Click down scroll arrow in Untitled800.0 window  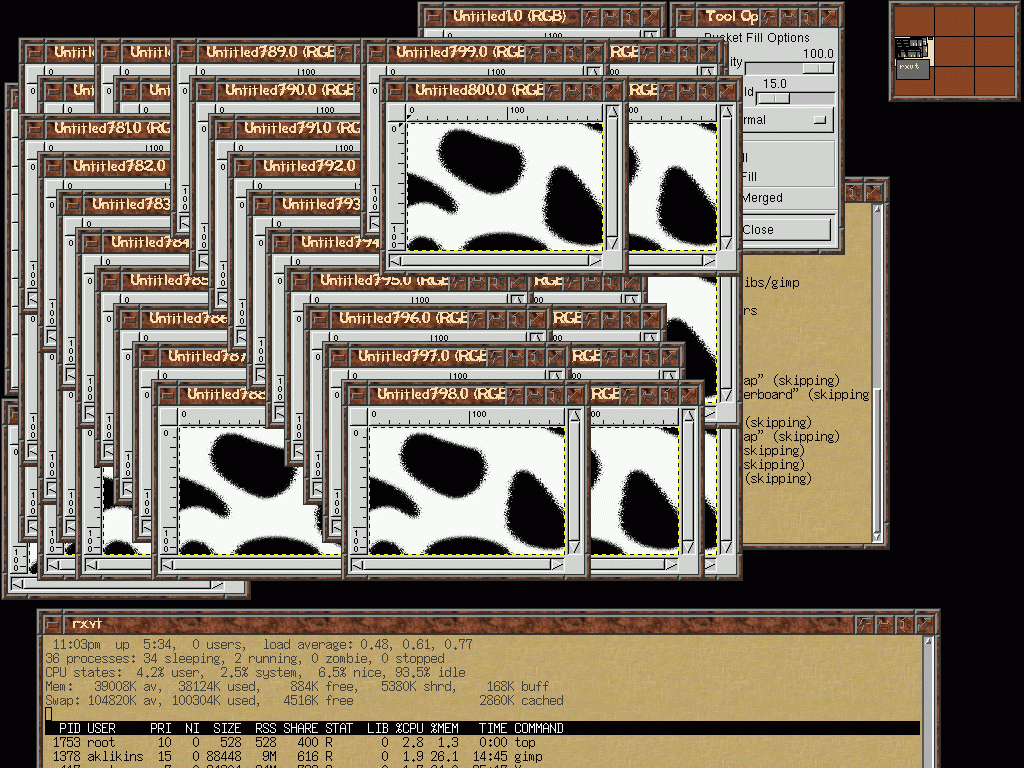(612, 243)
